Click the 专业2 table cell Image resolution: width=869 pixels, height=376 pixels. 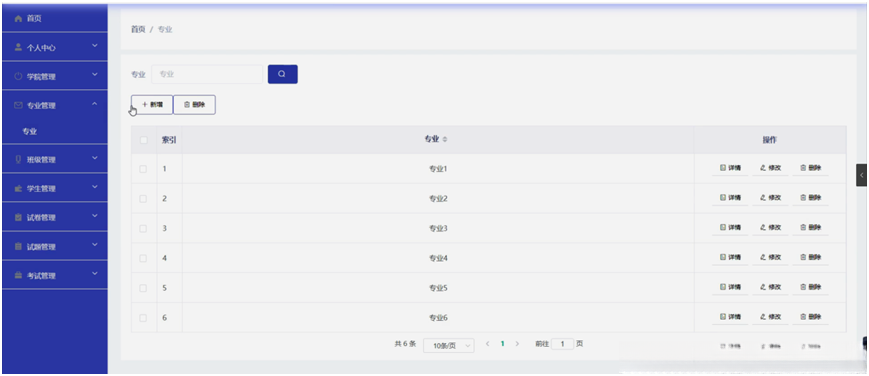[438, 199]
